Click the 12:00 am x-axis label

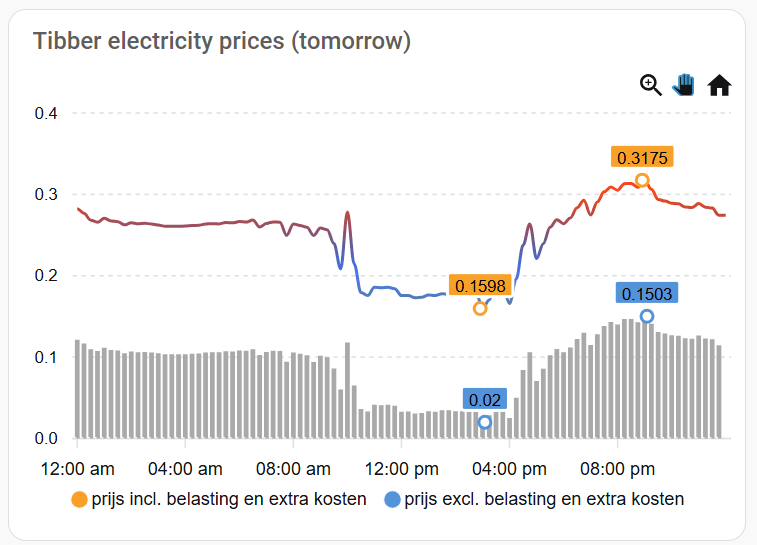(x=75, y=469)
